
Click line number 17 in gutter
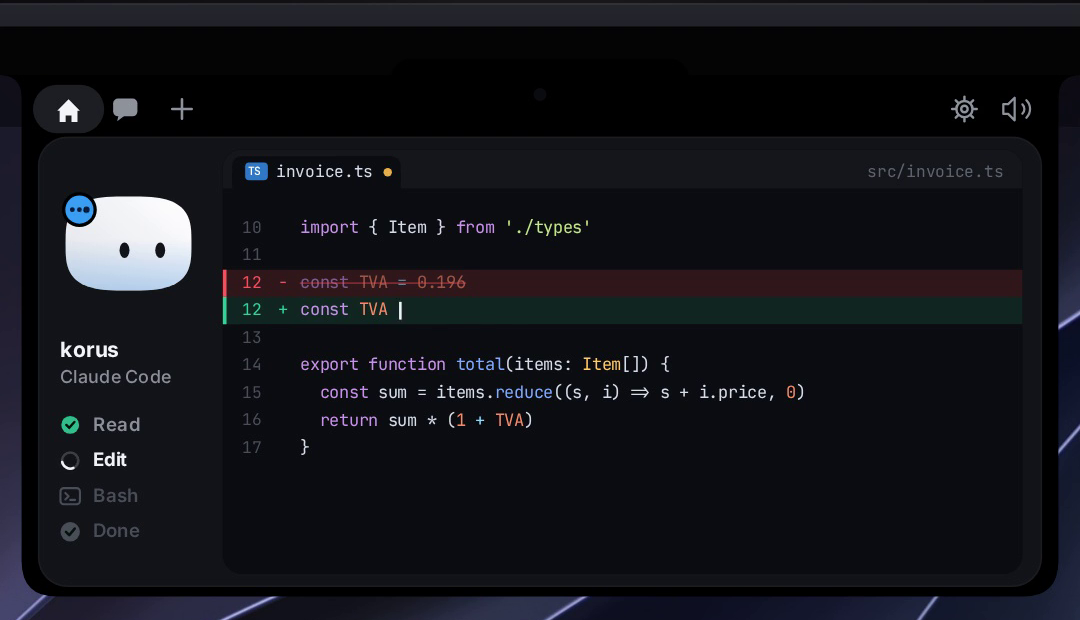[x=251, y=448]
